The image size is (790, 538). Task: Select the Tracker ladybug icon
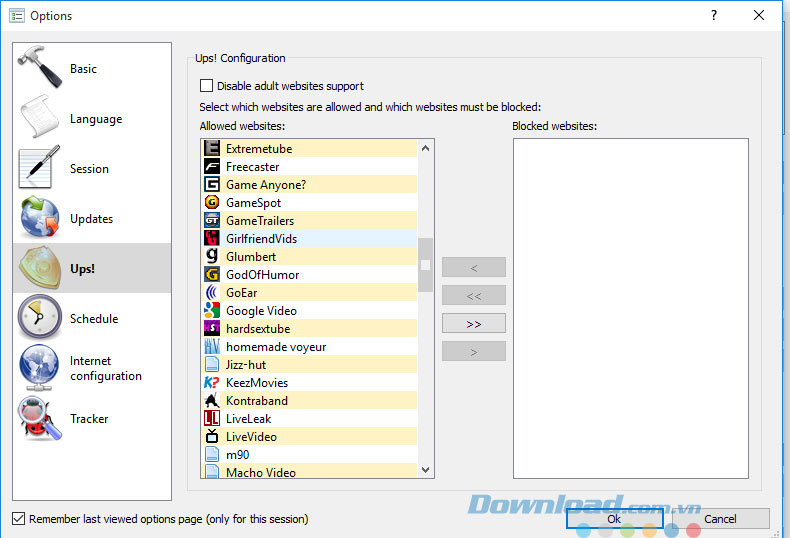click(x=39, y=418)
